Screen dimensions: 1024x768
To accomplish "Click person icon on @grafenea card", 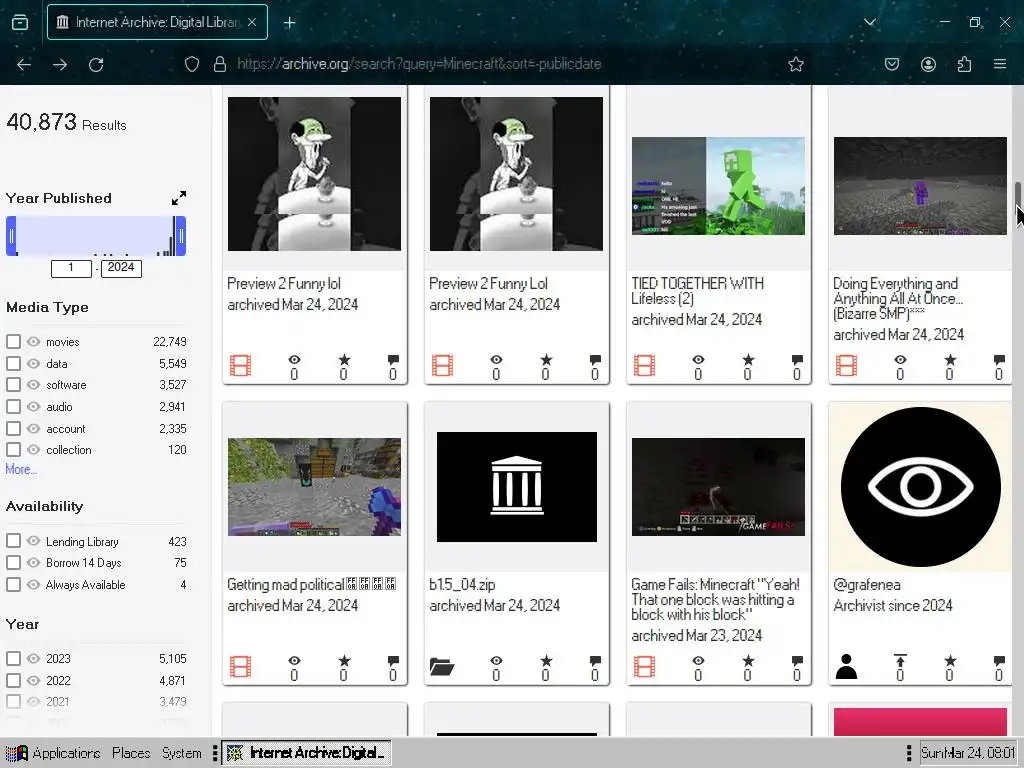I will (846, 667).
